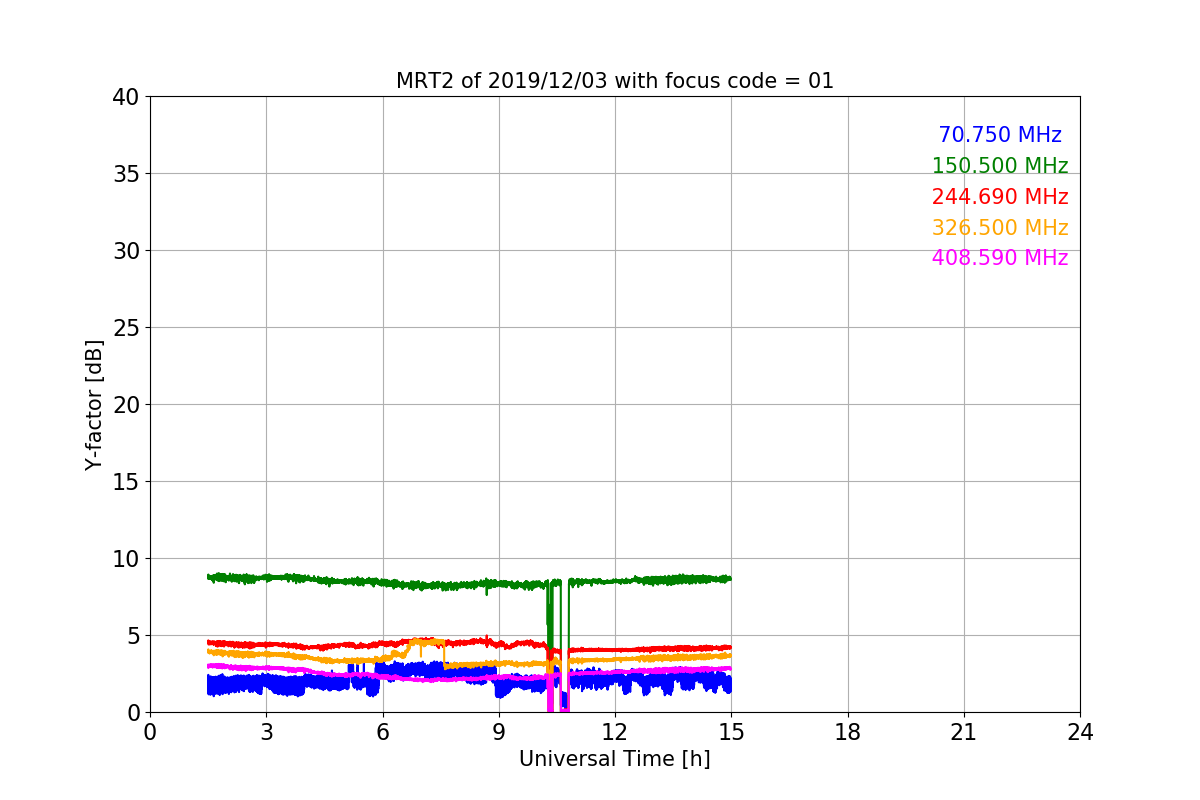Select the orange 326.500 MHz legend label
Viewport: 1200px width, 800px height.
[x=1000, y=228]
